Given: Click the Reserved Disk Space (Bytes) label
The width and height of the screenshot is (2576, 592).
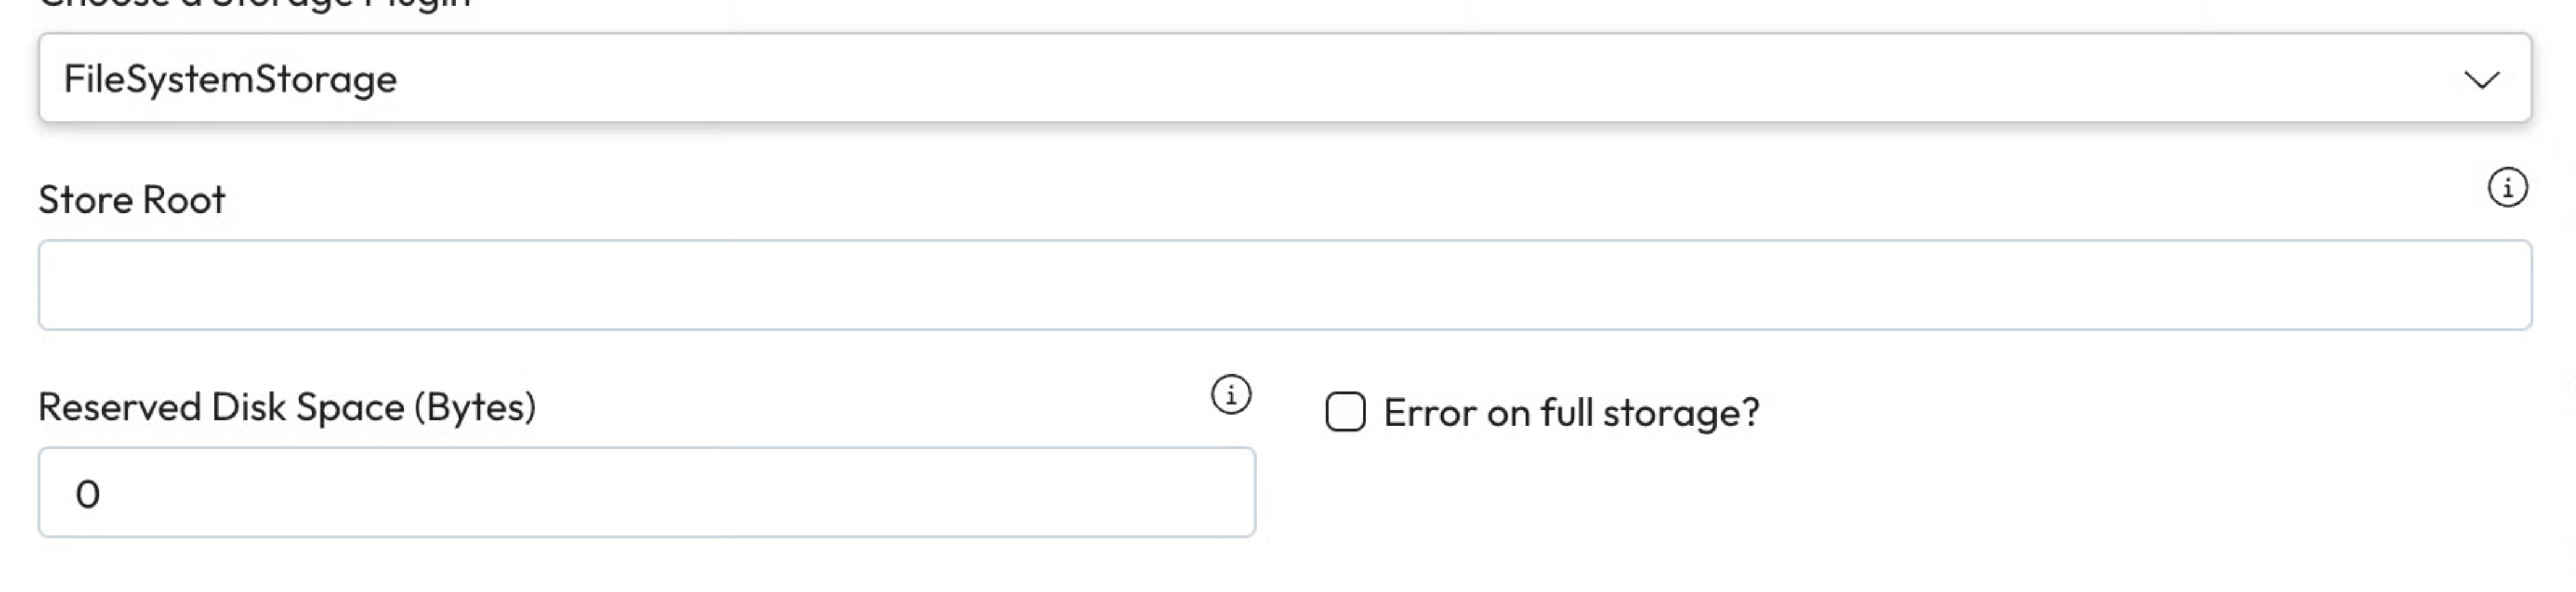Looking at the screenshot, I should point(287,407).
